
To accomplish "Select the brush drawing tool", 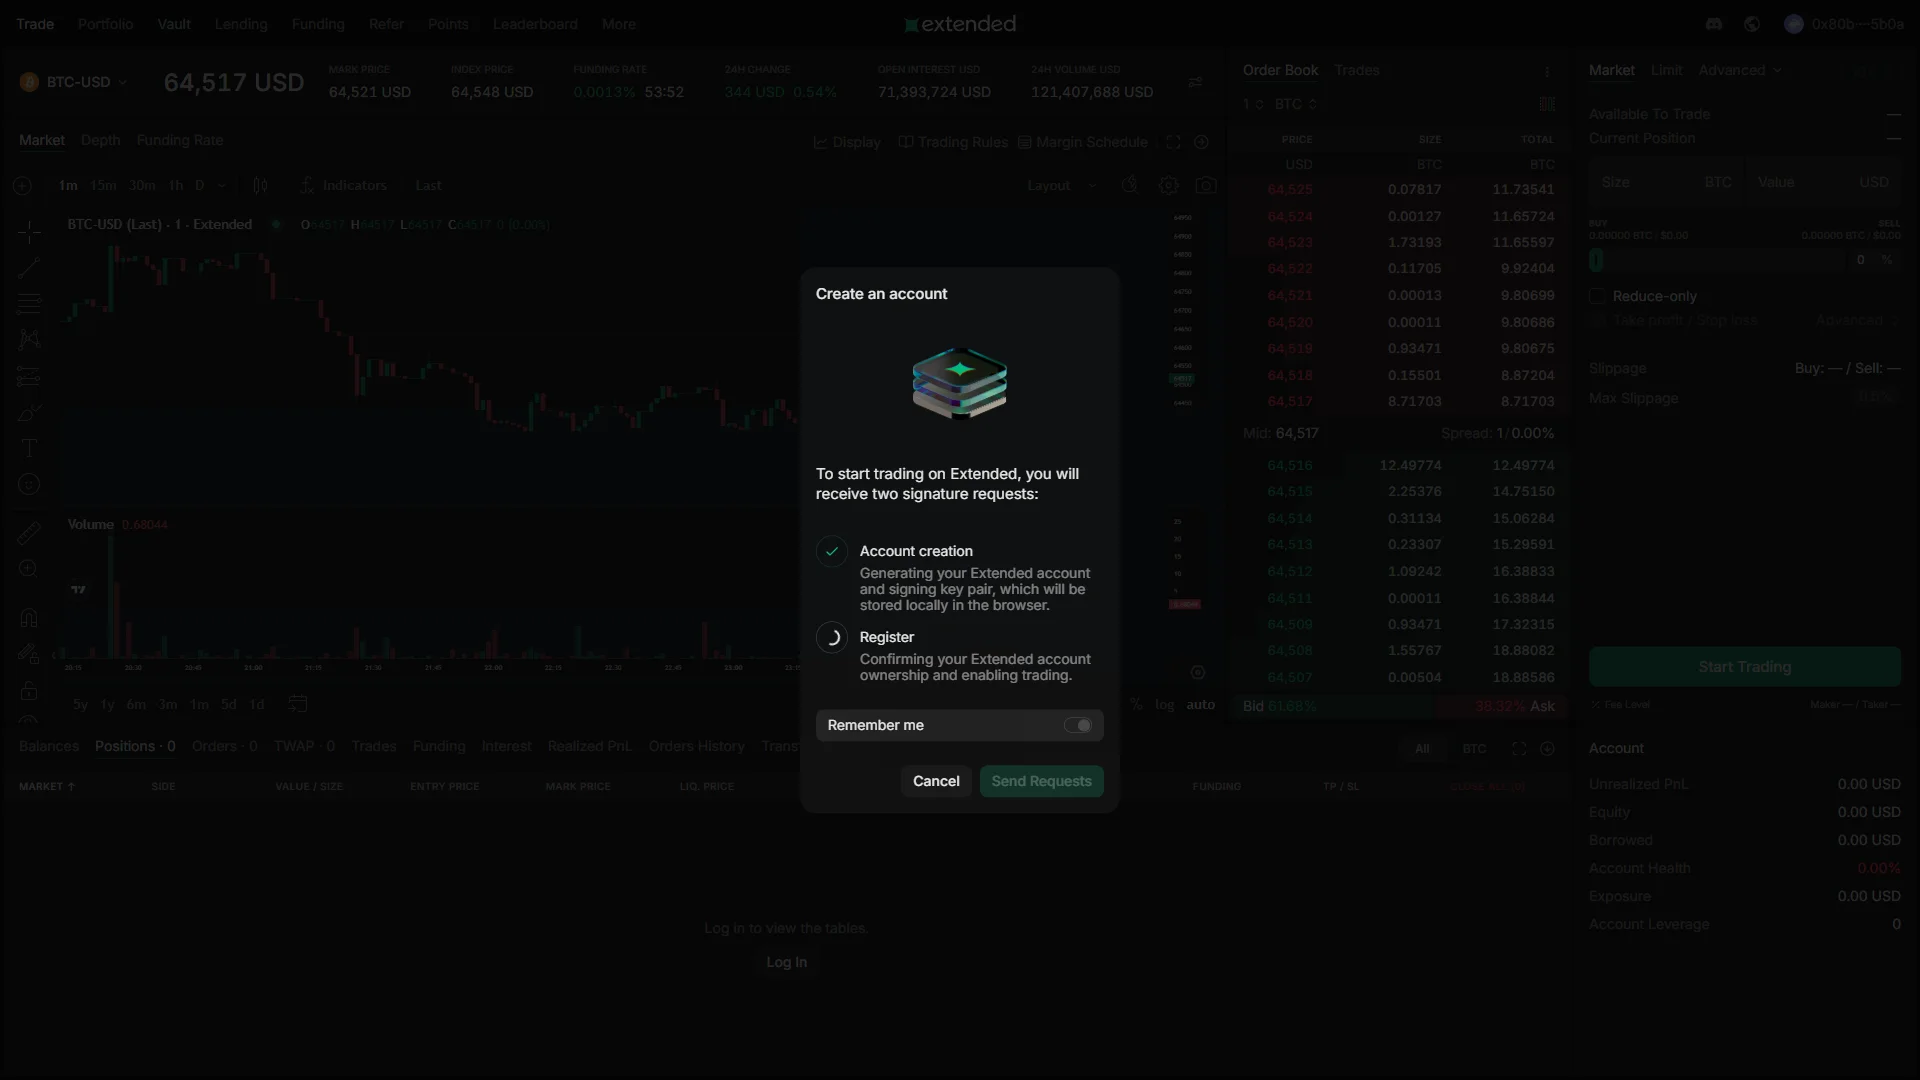I will coord(29,413).
